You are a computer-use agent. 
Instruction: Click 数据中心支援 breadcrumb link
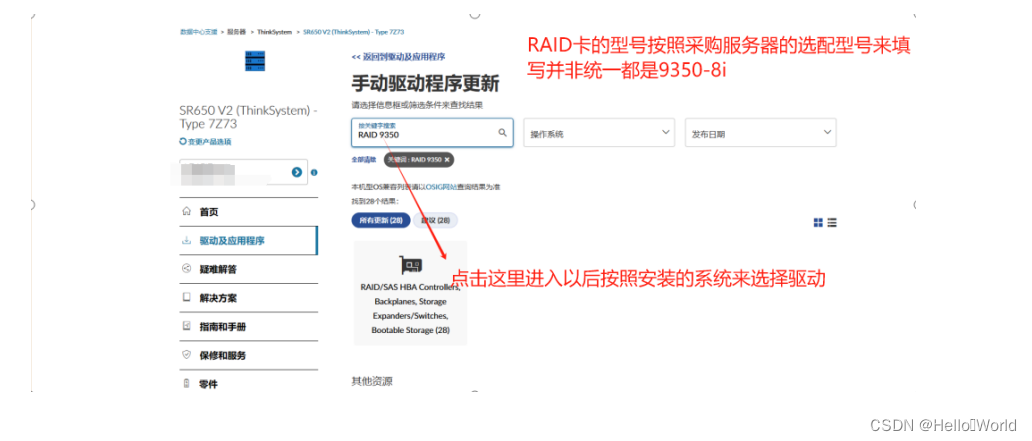(199, 32)
